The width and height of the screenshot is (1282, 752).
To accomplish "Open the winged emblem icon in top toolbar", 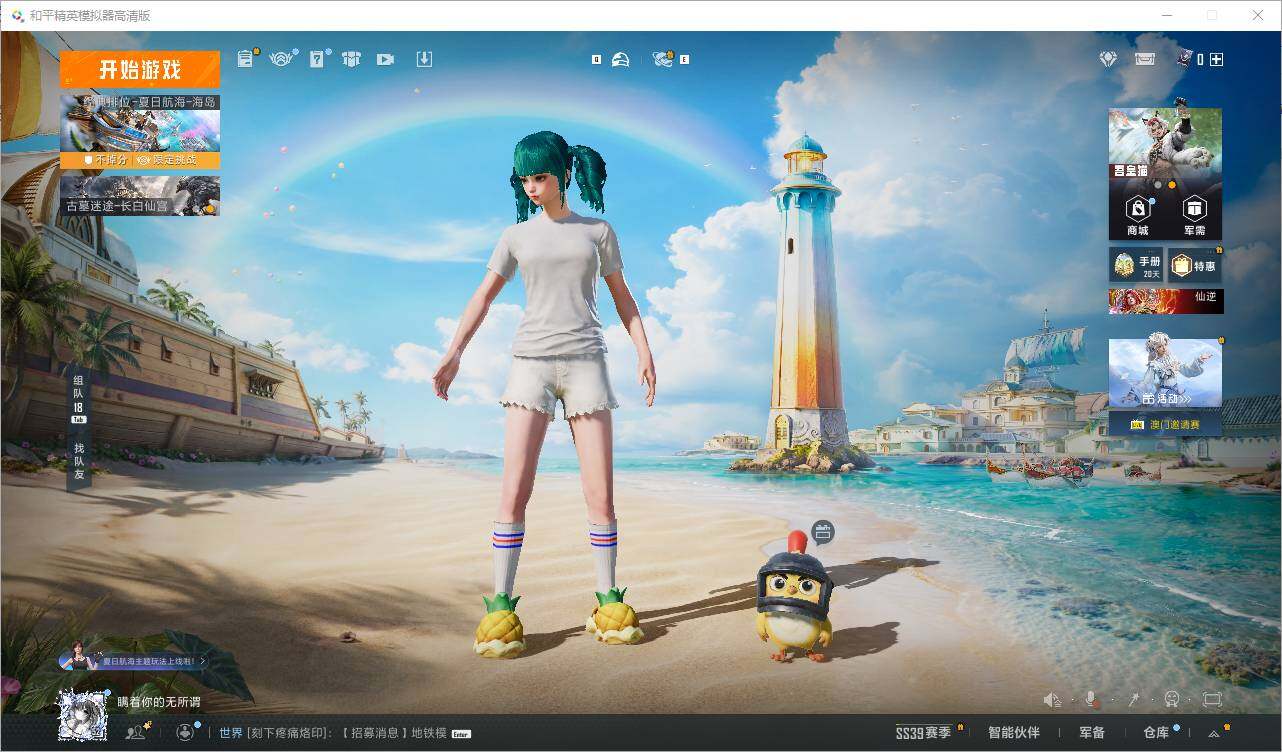I will (x=281, y=59).
